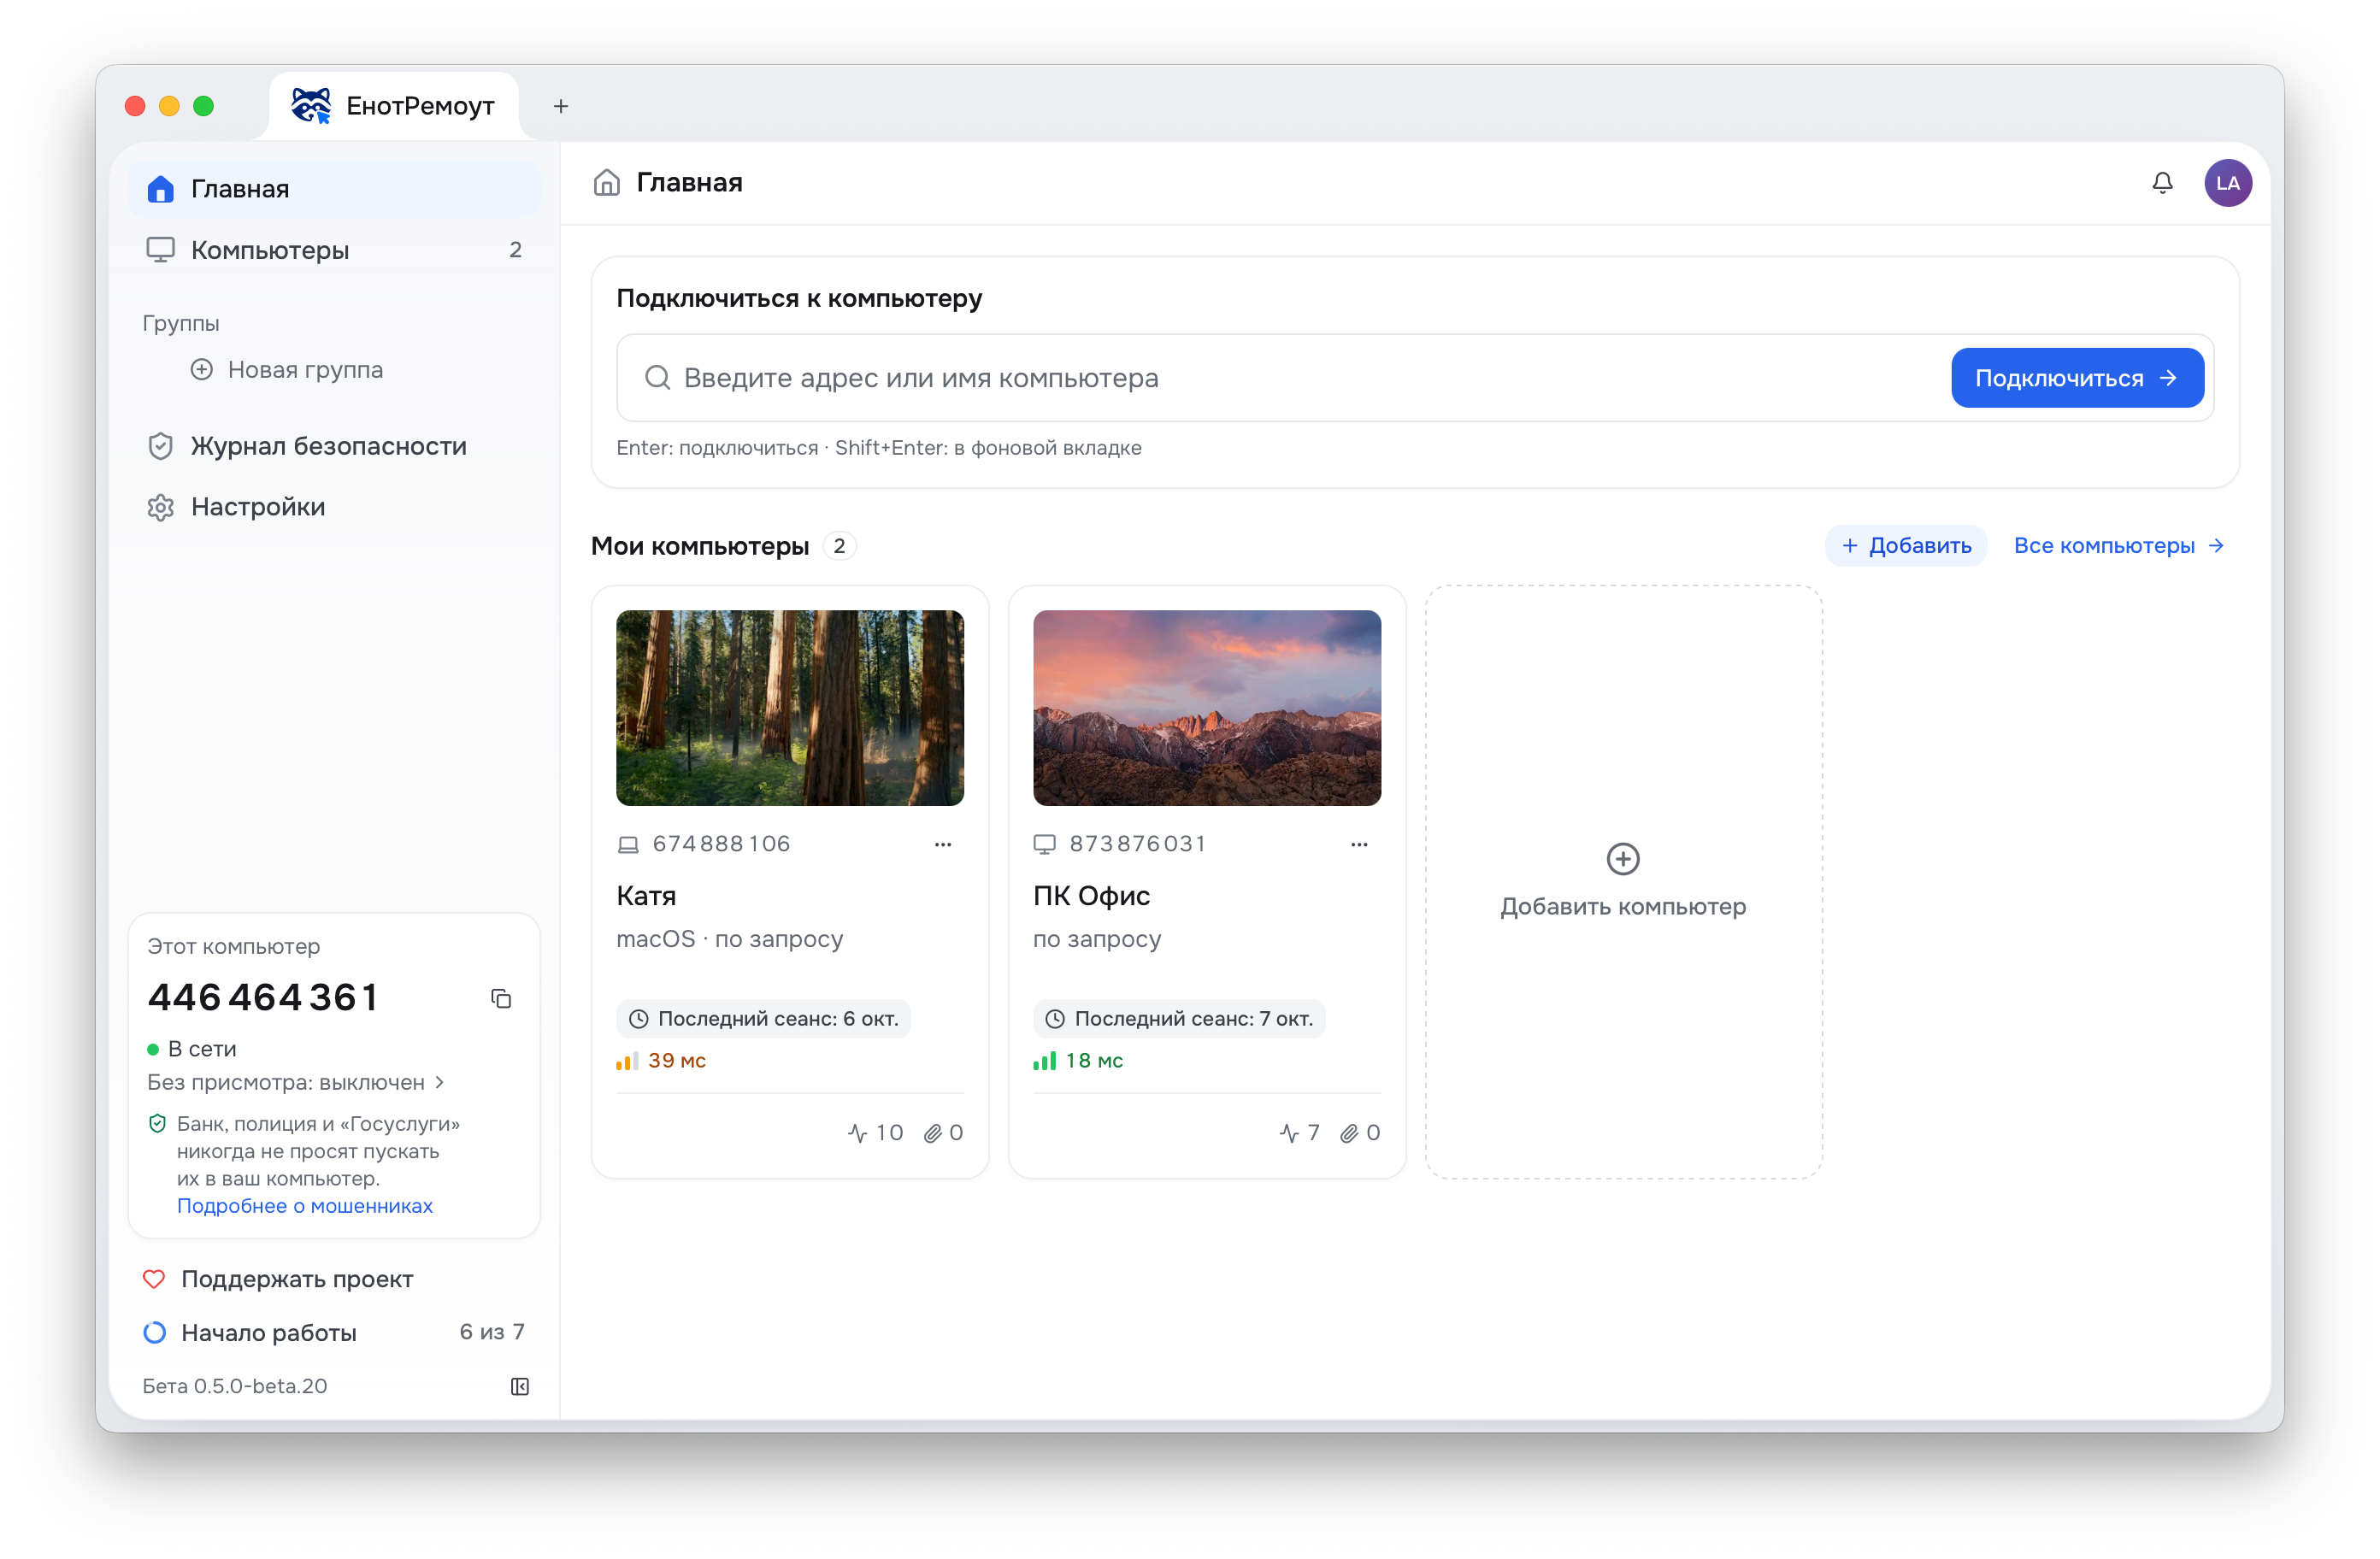The image size is (2380, 1559).
Task: Click Последний сеанс: 6 окт. label
Action: 764,1019
